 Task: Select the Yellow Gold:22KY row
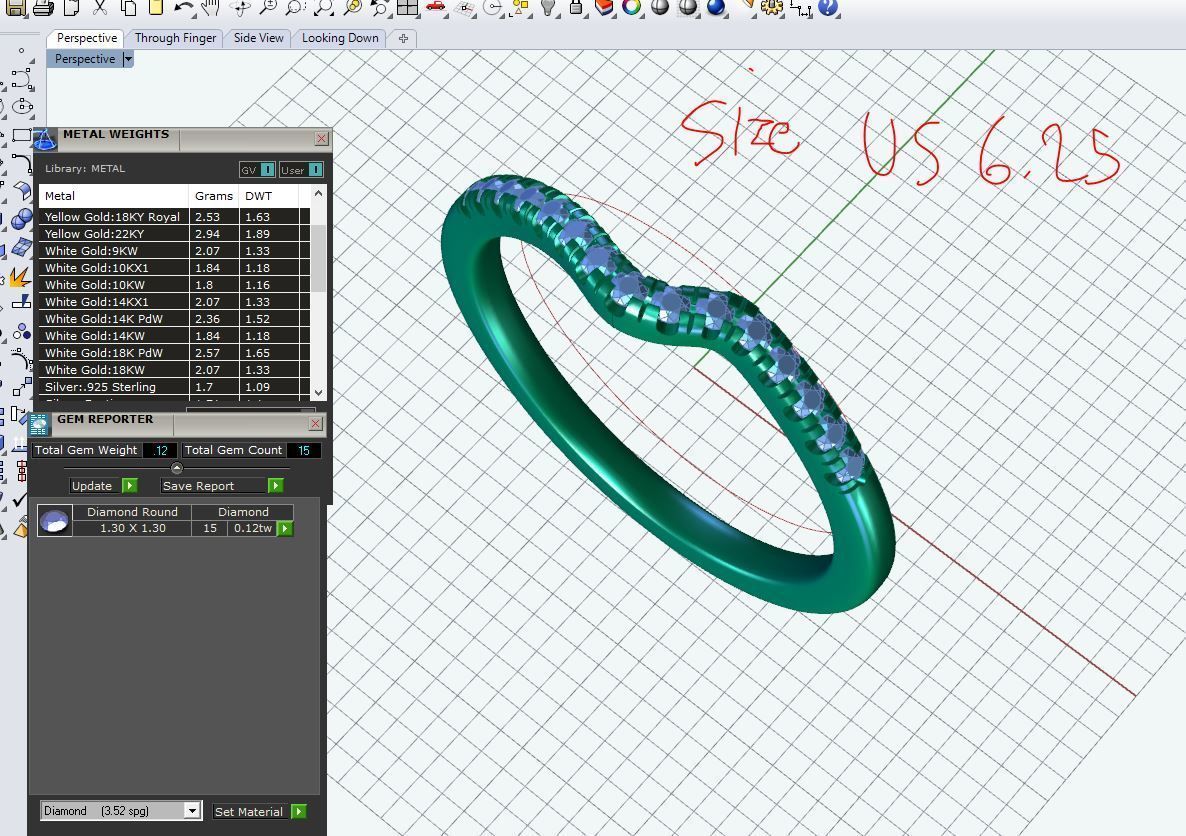click(174, 234)
